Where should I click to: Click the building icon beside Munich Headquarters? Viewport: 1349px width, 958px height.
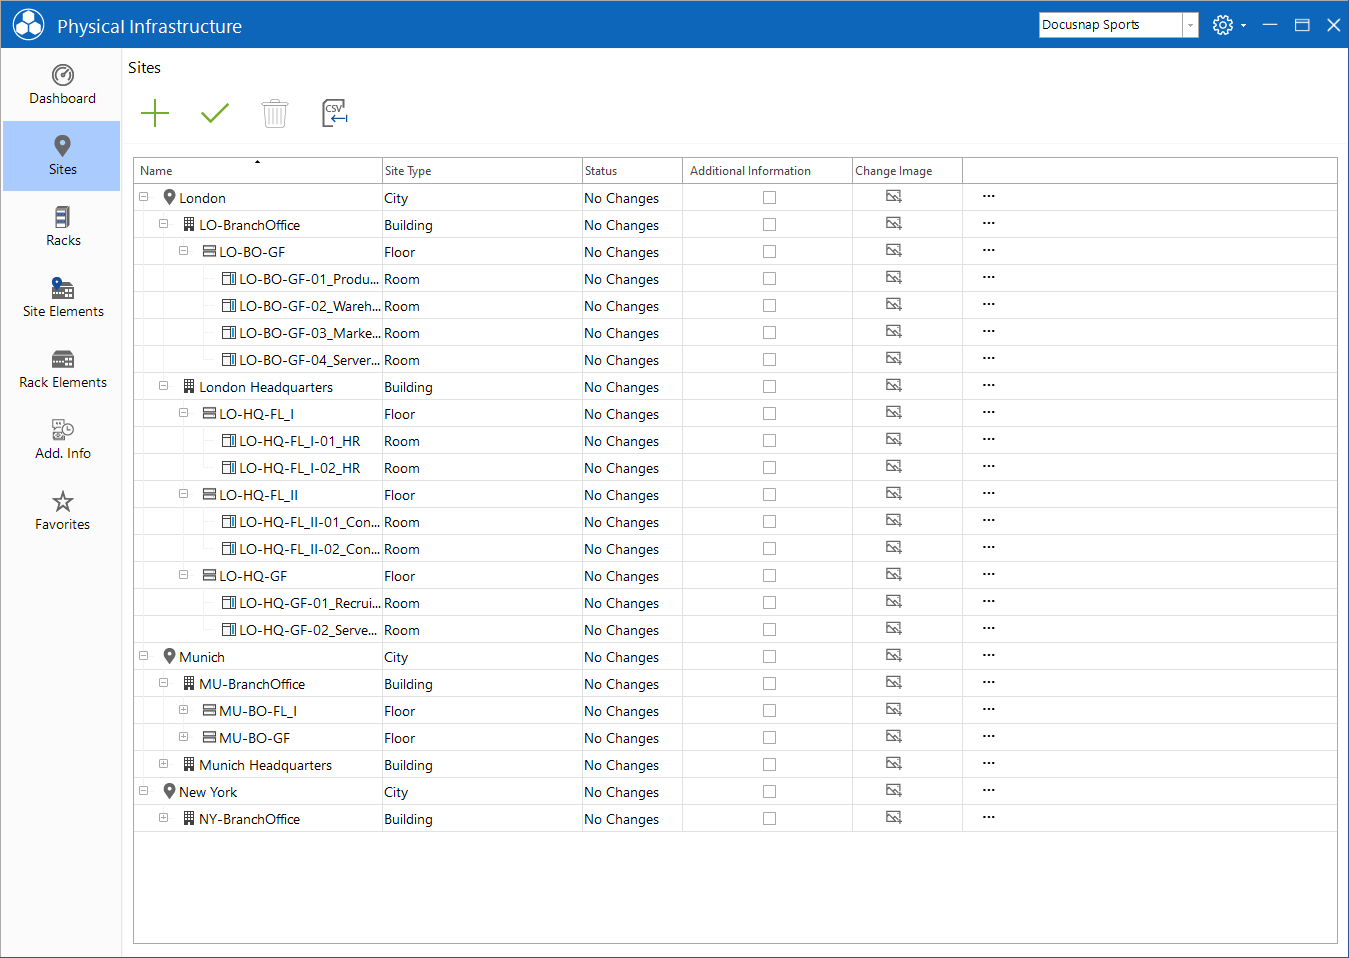[x=189, y=764]
